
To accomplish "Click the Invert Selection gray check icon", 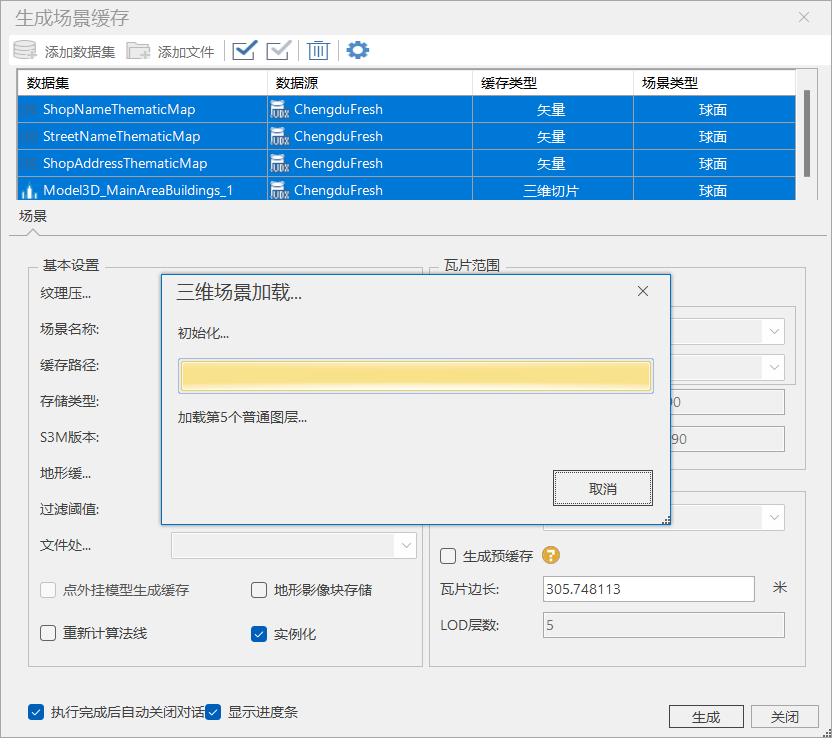I will pos(279,50).
